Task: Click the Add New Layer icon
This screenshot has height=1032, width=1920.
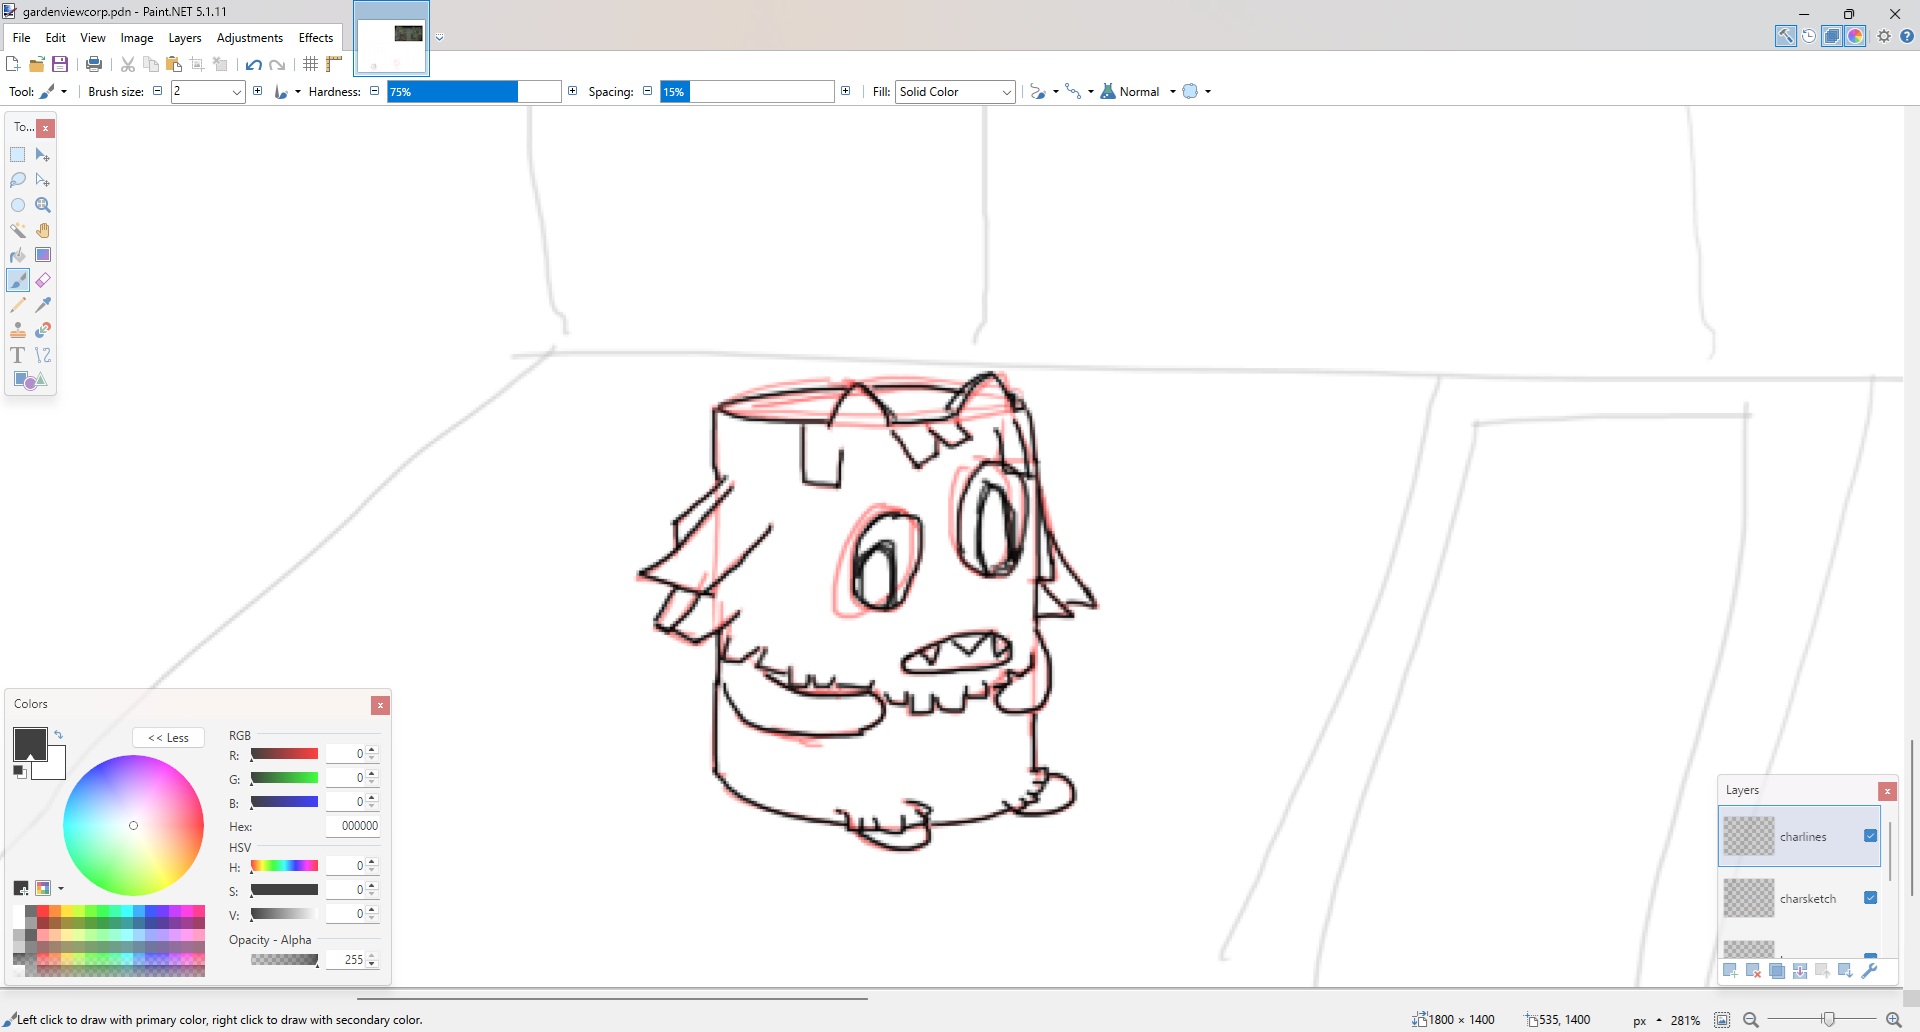Action: tap(1730, 970)
